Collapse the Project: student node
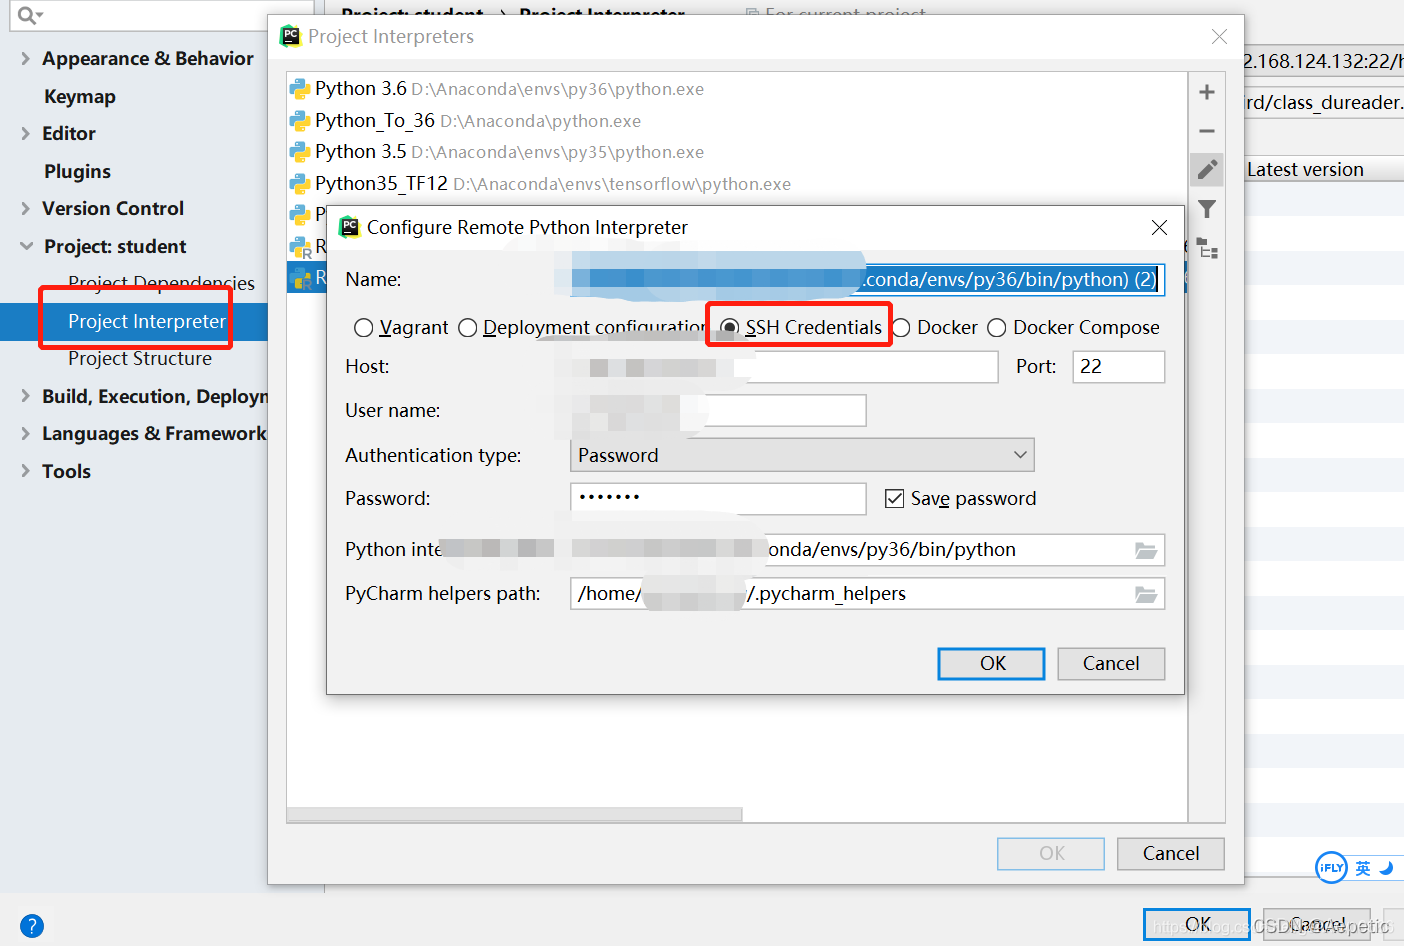 [26, 246]
